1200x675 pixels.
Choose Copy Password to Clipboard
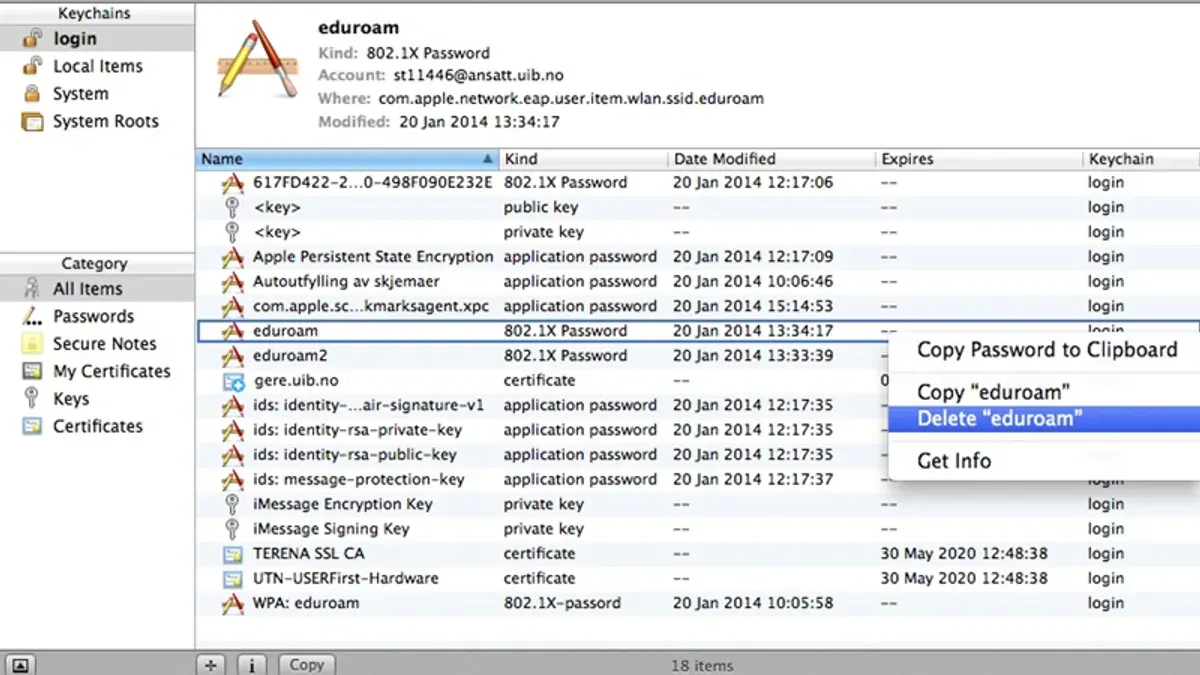1046,350
